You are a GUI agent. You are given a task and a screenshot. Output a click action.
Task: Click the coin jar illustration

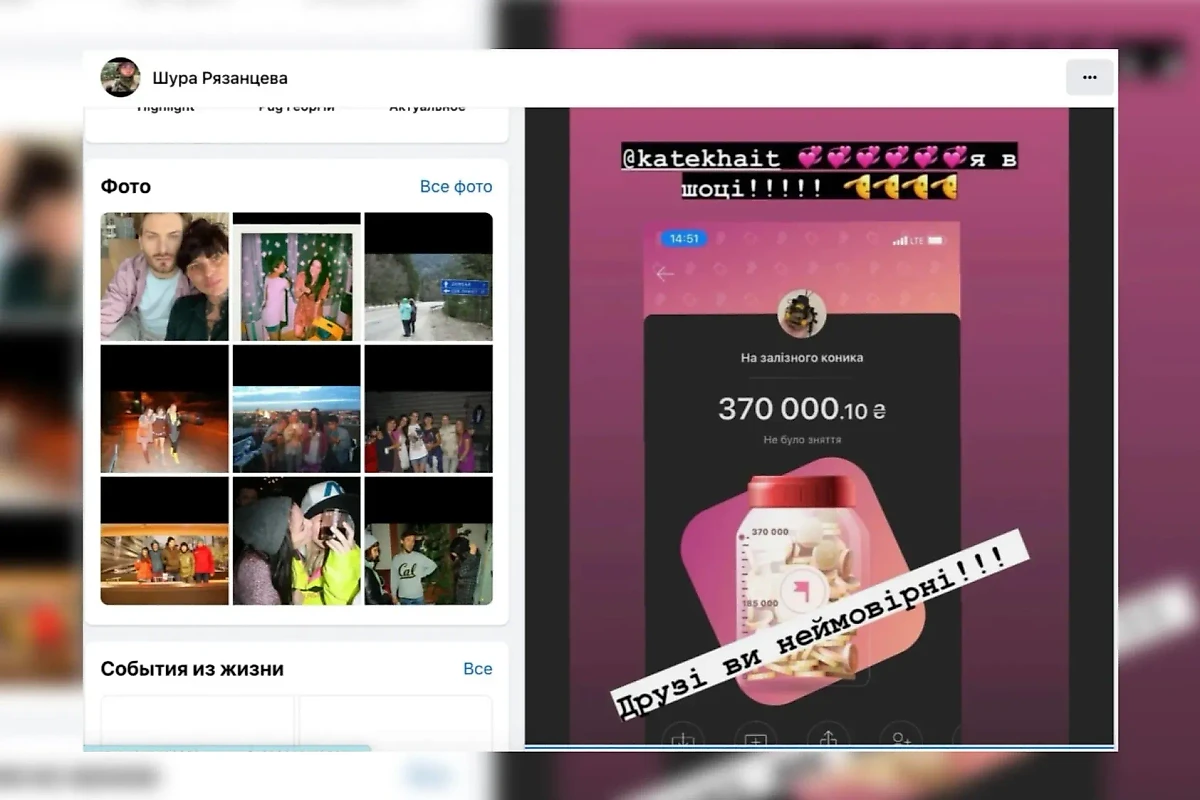click(x=797, y=580)
